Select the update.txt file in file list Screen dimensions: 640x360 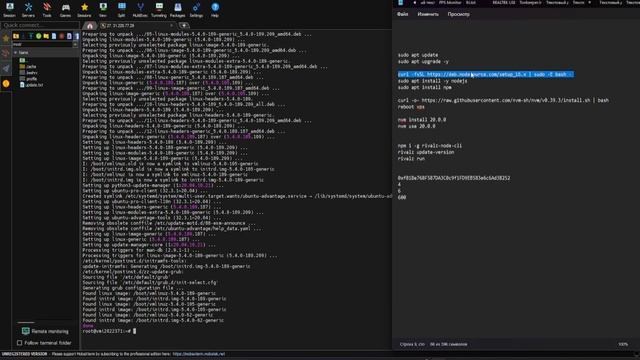pyautogui.click(x=31, y=84)
